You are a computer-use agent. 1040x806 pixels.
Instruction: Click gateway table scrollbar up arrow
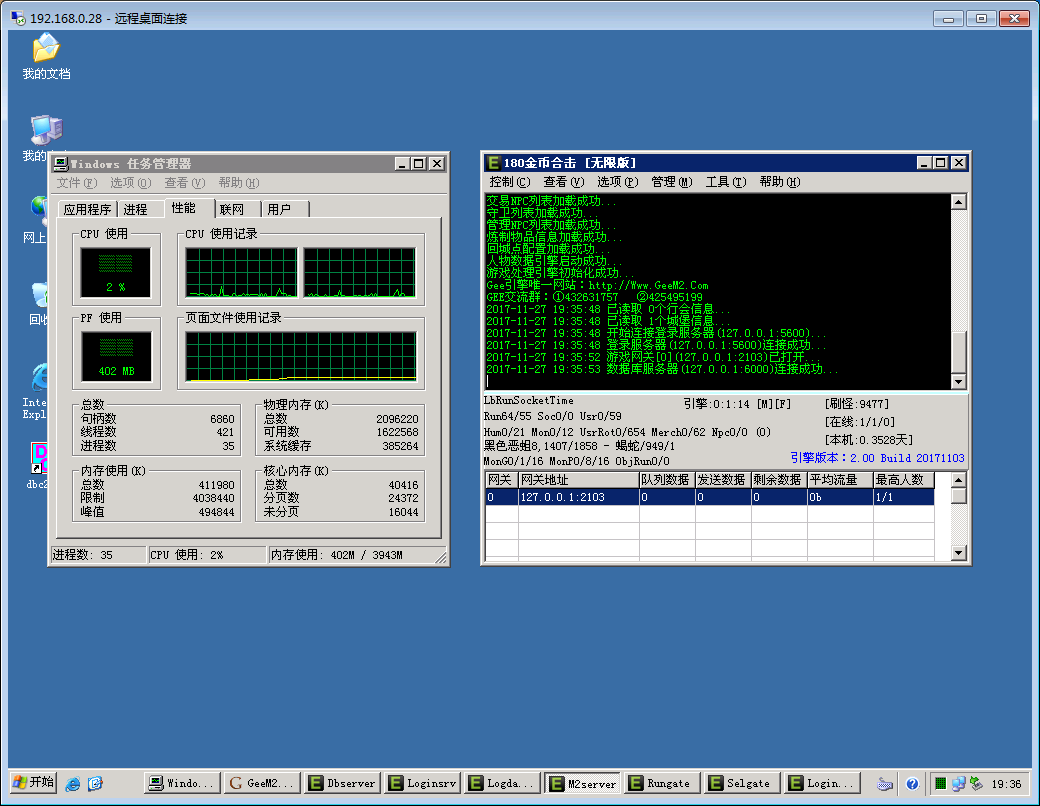(958, 480)
